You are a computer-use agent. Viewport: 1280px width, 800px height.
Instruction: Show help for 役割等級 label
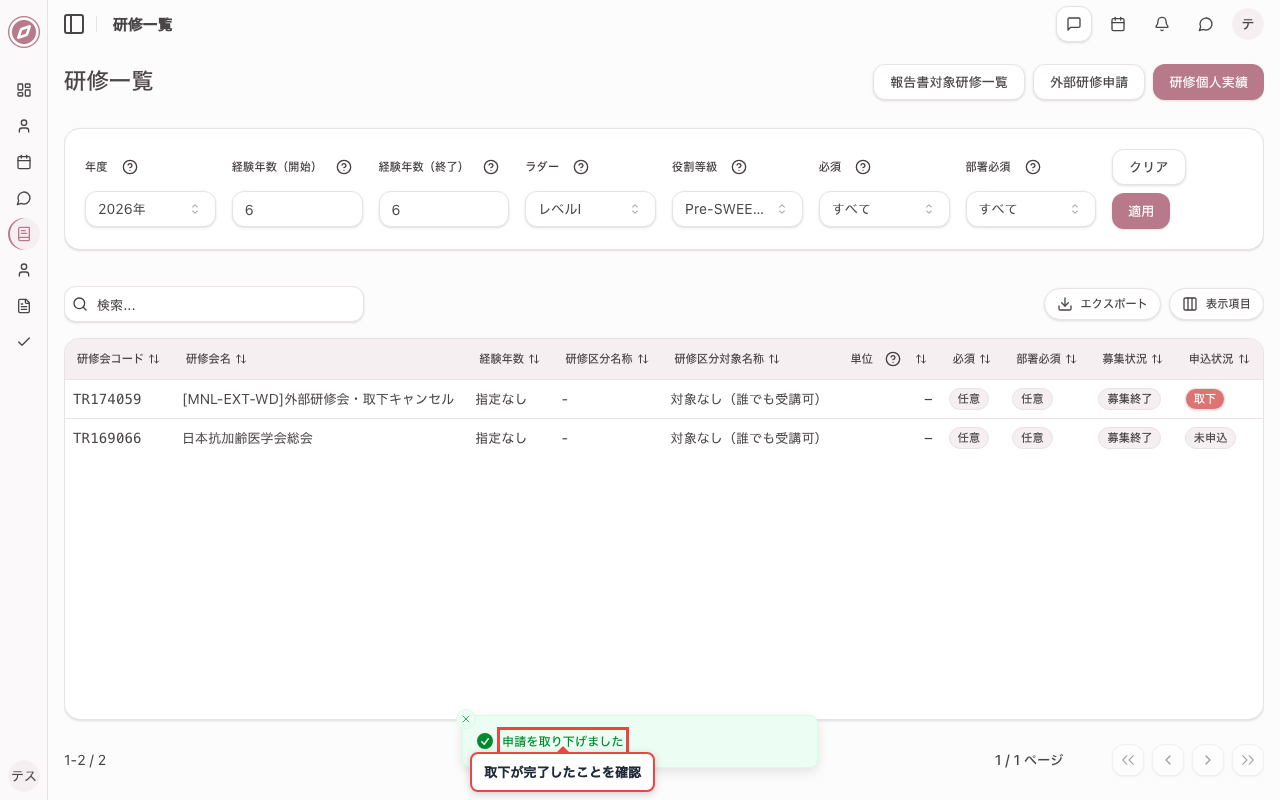click(739, 167)
